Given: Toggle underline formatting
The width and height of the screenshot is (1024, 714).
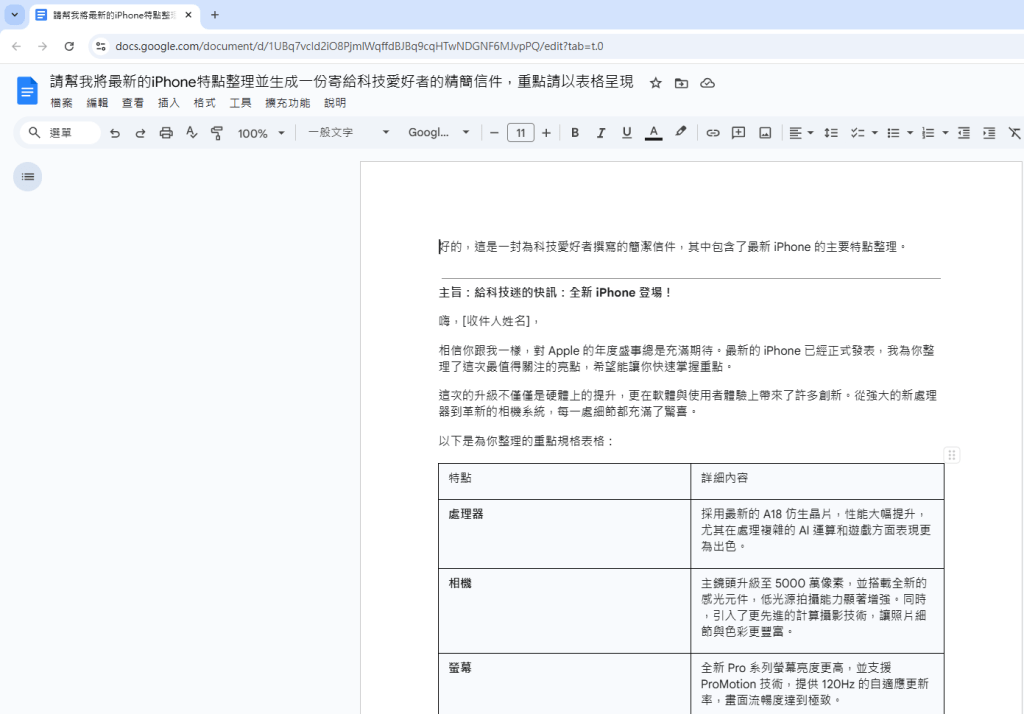Looking at the screenshot, I should (627, 133).
